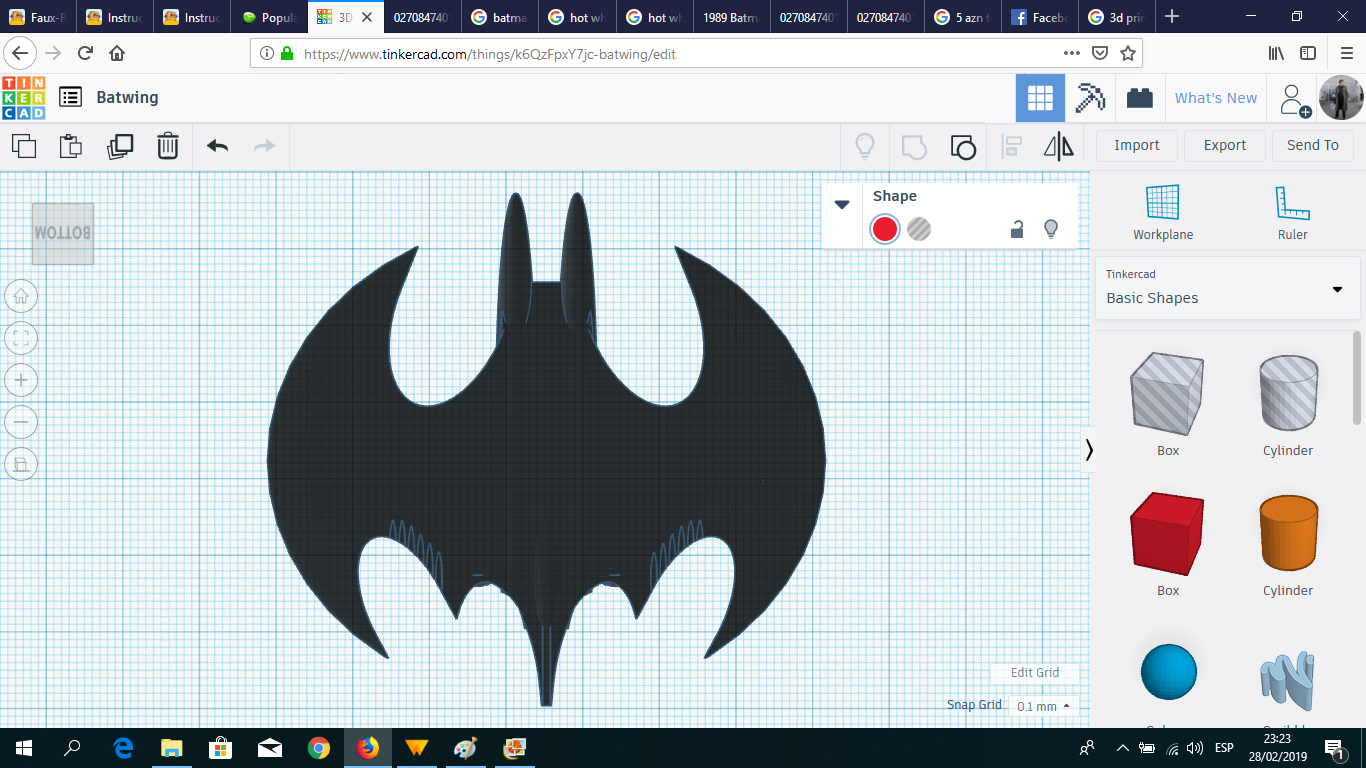Open a new browser tab
The width and height of the screenshot is (1366, 768).
coord(1172,17)
